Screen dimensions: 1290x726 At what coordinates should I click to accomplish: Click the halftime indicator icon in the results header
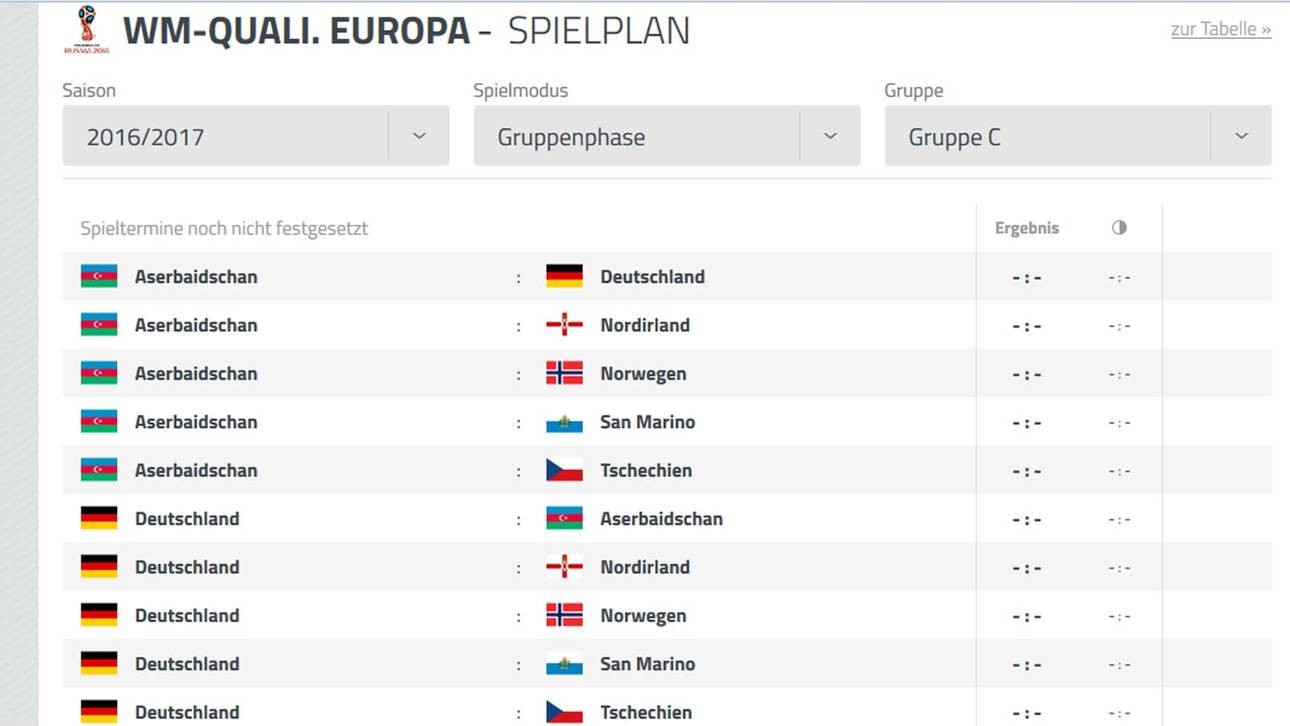click(1119, 227)
